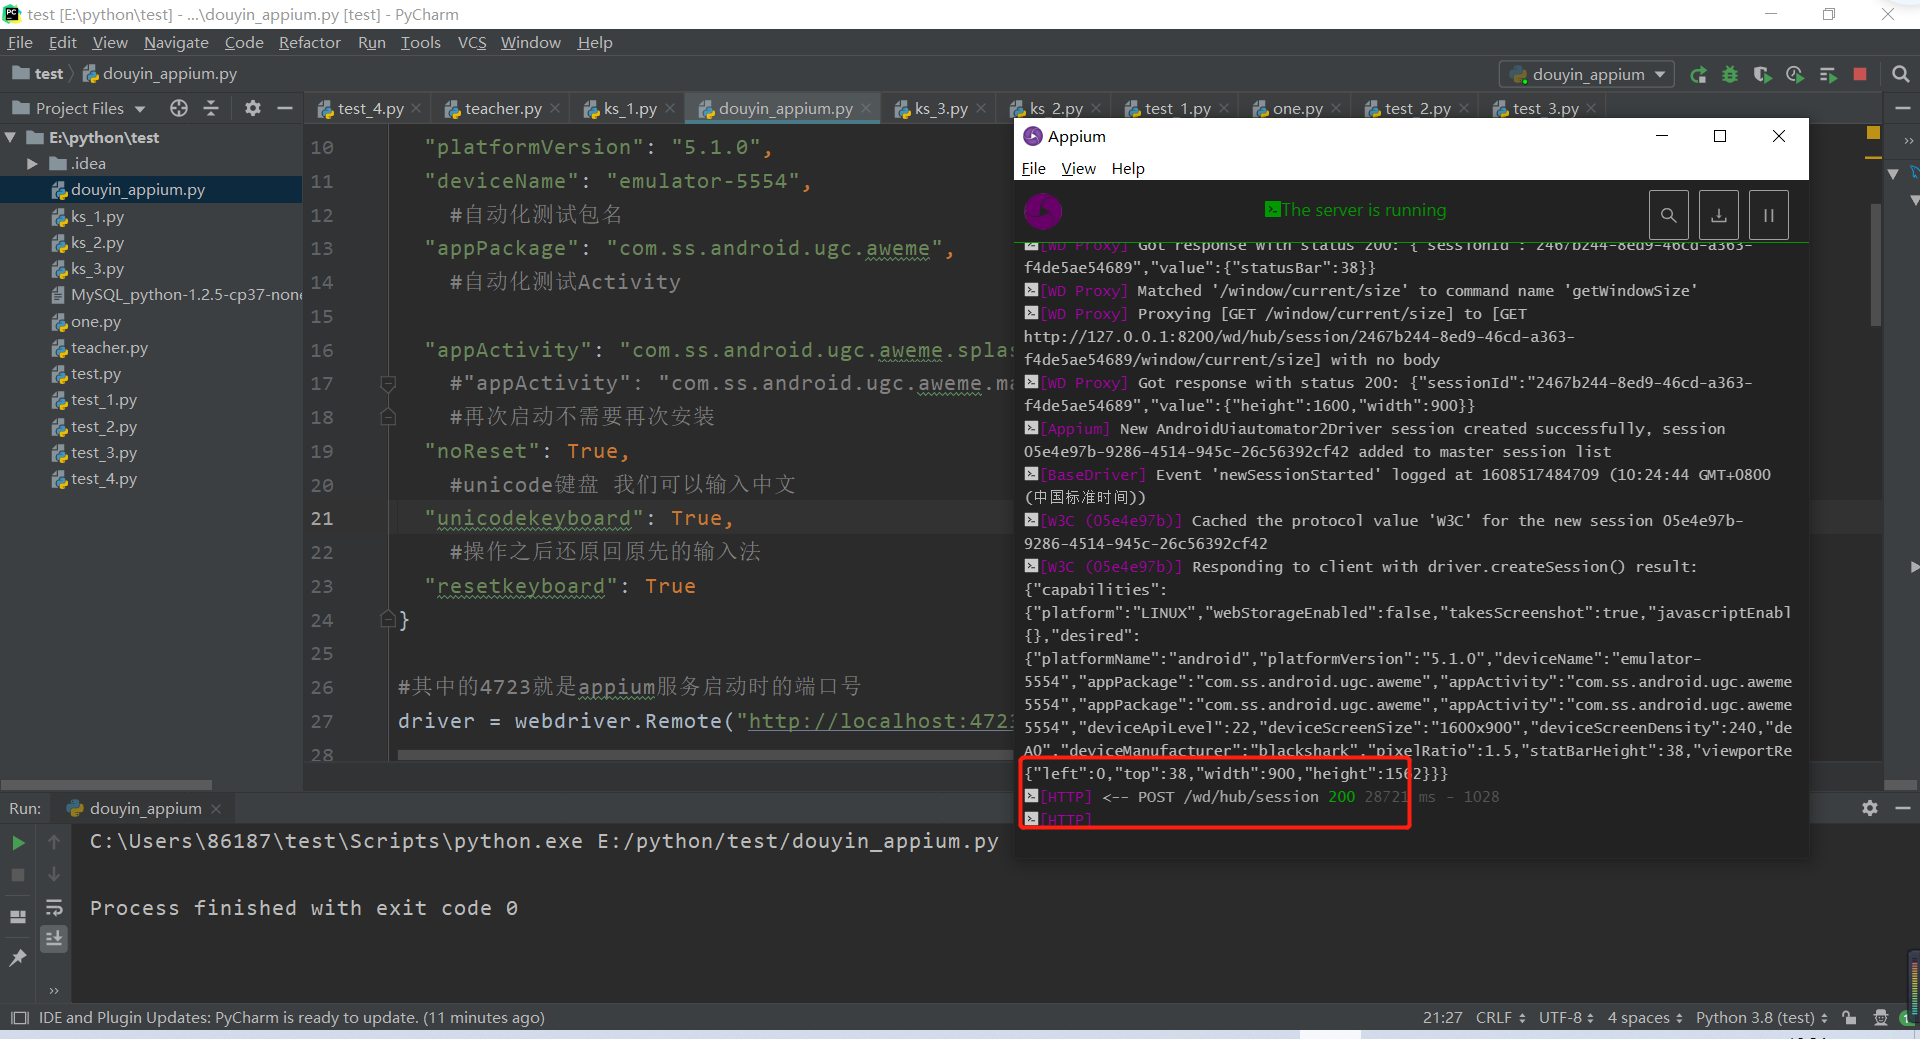Viewport: 1920px width, 1039px height.
Task: Click the green Debug bug icon
Action: 1730,75
